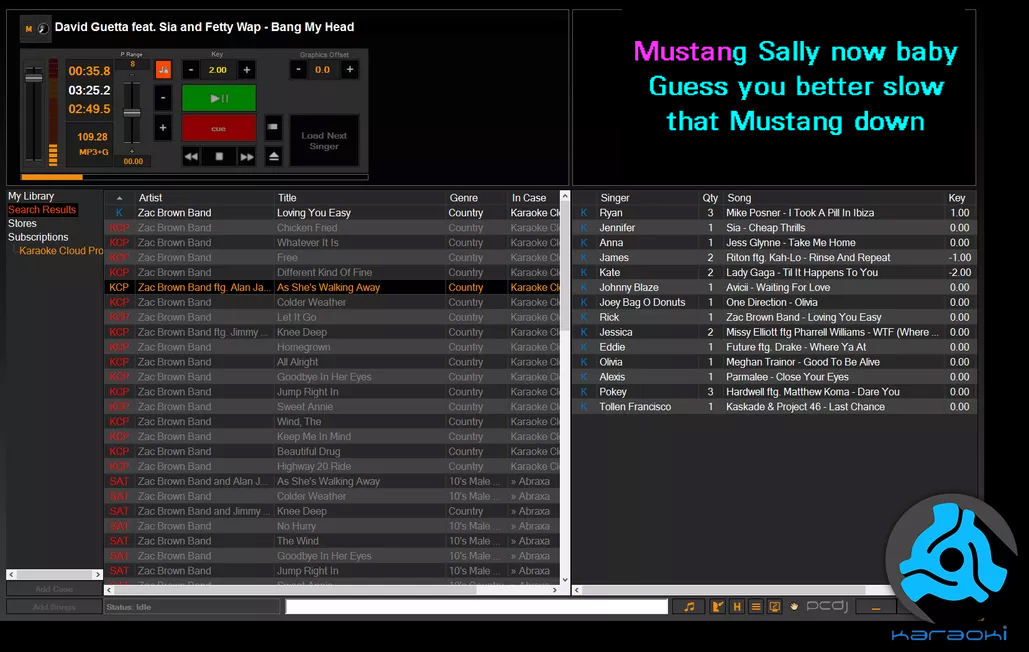
Task: Click the K icon beside singer Ryan
Action: (x=583, y=213)
